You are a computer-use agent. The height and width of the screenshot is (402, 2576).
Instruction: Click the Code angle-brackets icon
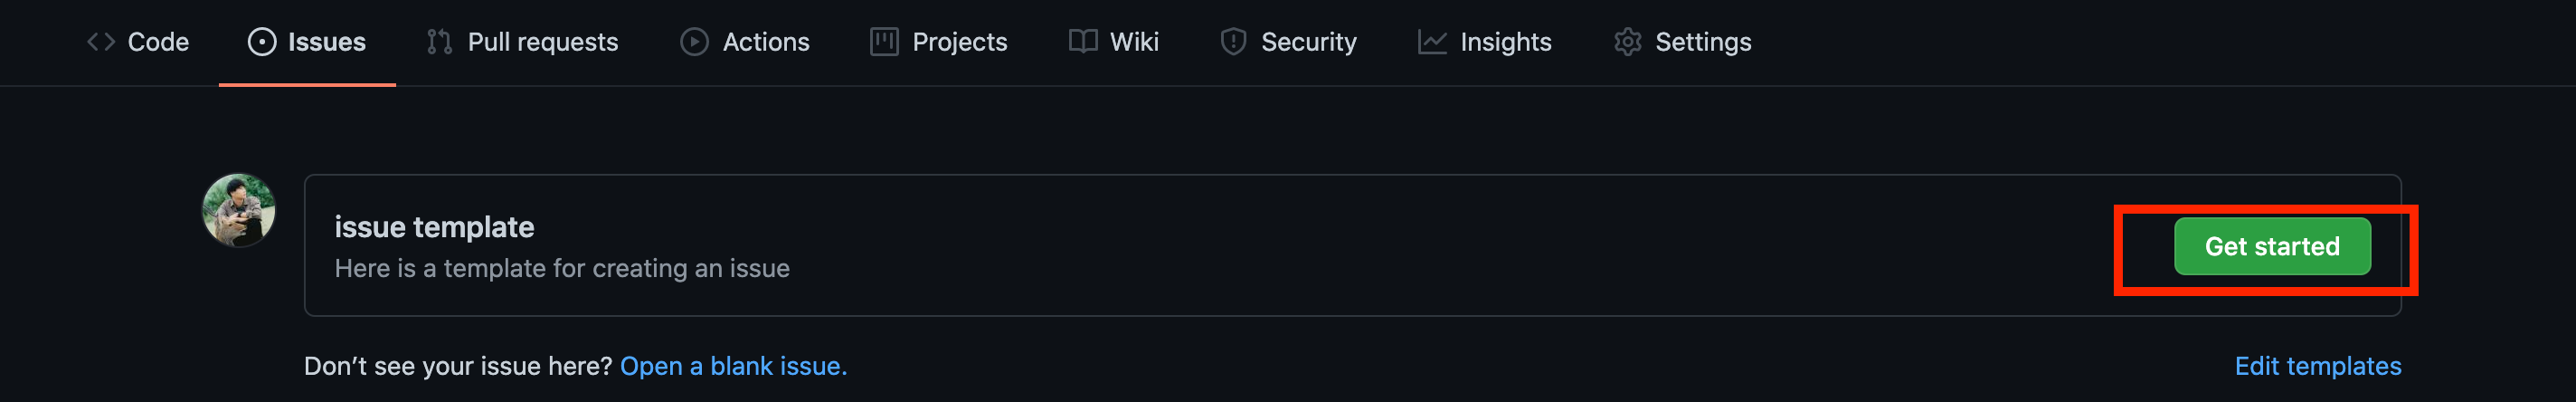100,42
